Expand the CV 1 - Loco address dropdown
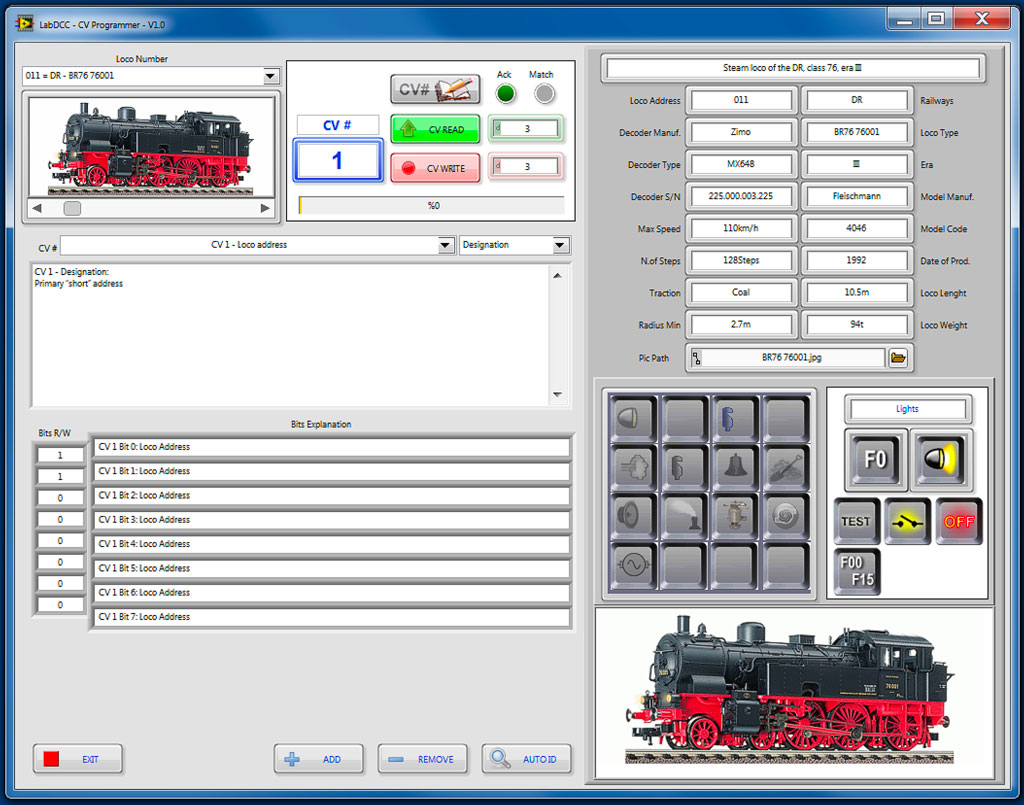This screenshot has width=1024, height=805. (446, 245)
